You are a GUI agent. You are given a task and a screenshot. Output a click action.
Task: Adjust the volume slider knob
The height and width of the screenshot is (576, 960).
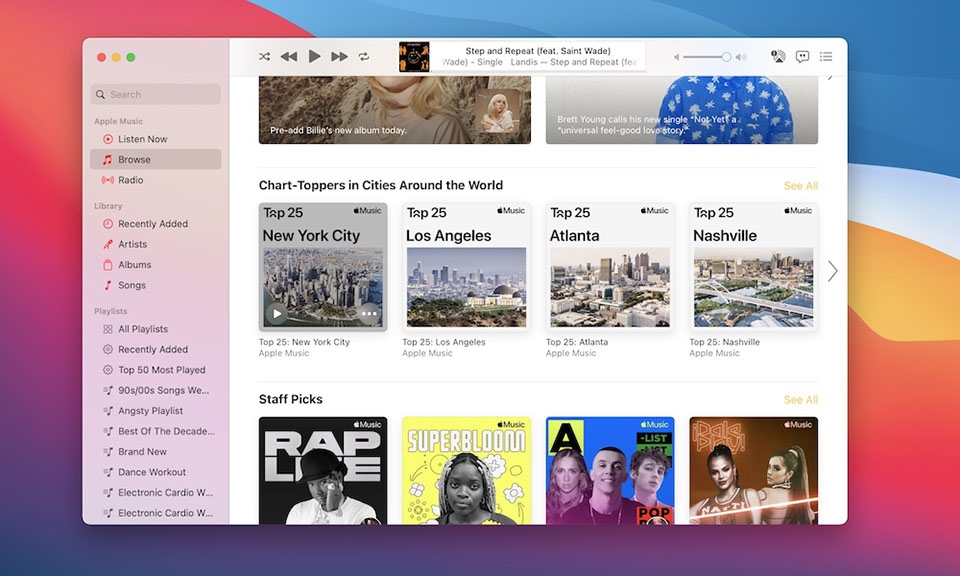(x=726, y=57)
